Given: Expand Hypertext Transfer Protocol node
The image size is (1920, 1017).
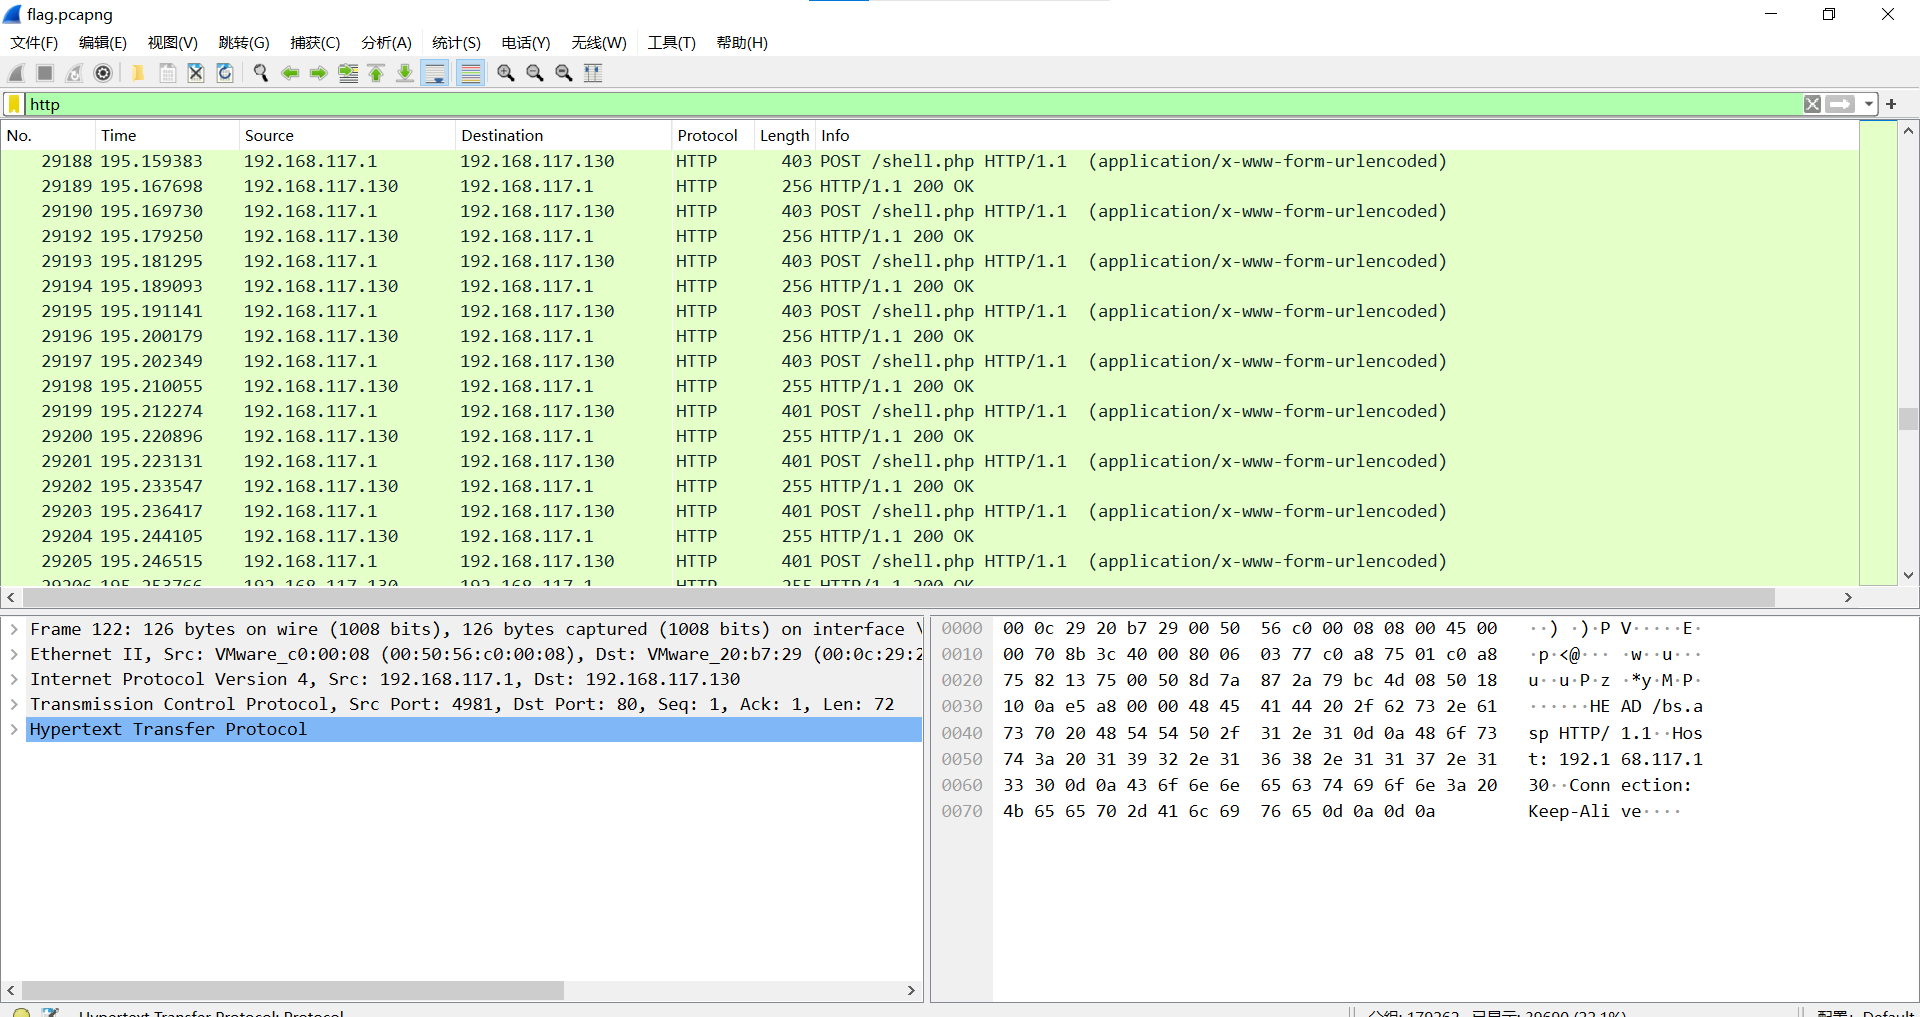Looking at the screenshot, I should [x=14, y=729].
